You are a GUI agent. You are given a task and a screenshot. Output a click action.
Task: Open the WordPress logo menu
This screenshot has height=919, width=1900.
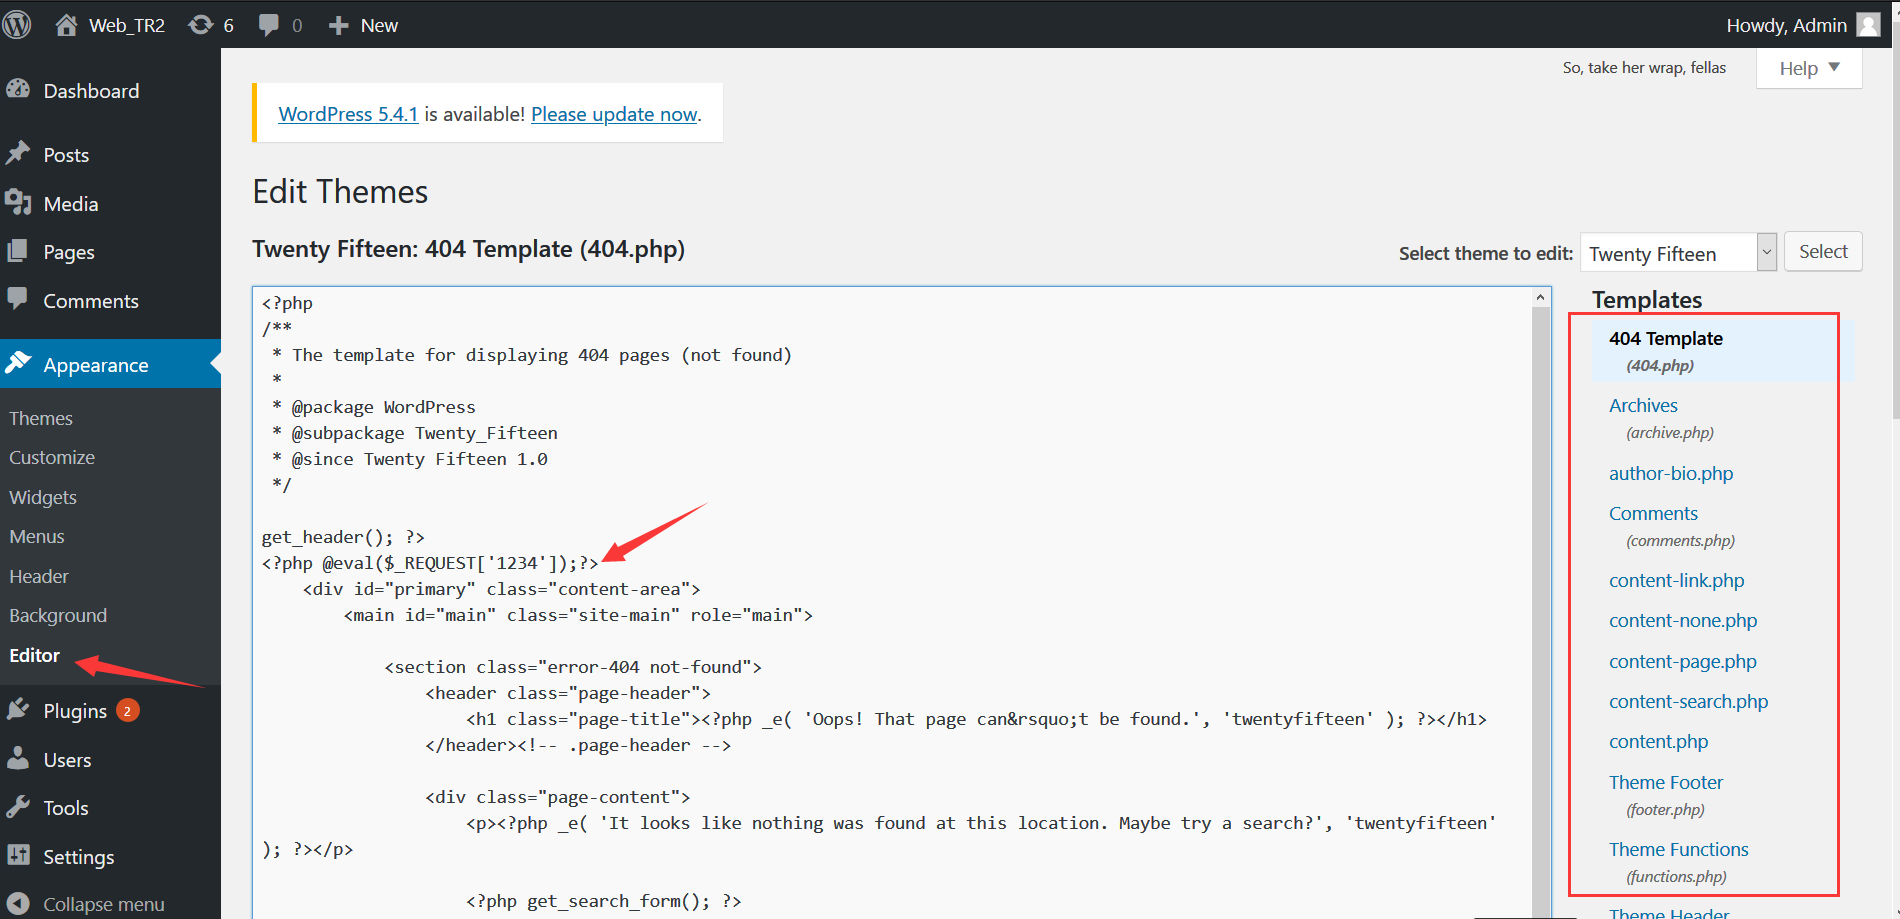pyautogui.click(x=16, y=25)
